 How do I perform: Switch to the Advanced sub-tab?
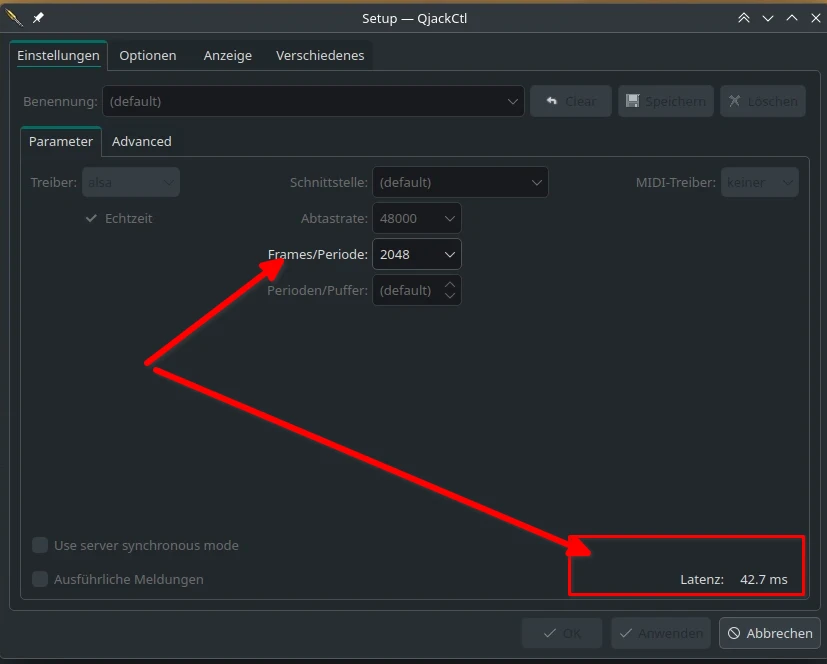pyautogui.click(x=141, y=141)
